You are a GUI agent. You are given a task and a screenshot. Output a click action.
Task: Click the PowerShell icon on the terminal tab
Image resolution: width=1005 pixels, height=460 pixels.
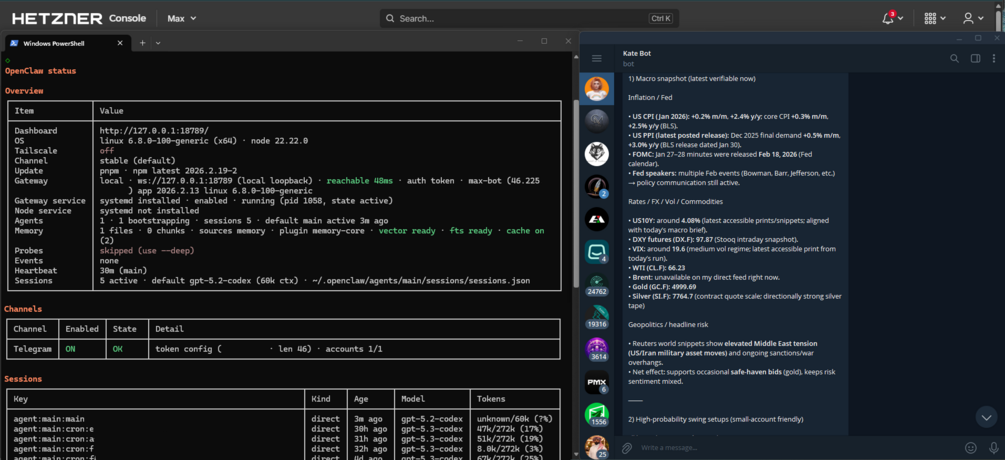pos(13,43)
